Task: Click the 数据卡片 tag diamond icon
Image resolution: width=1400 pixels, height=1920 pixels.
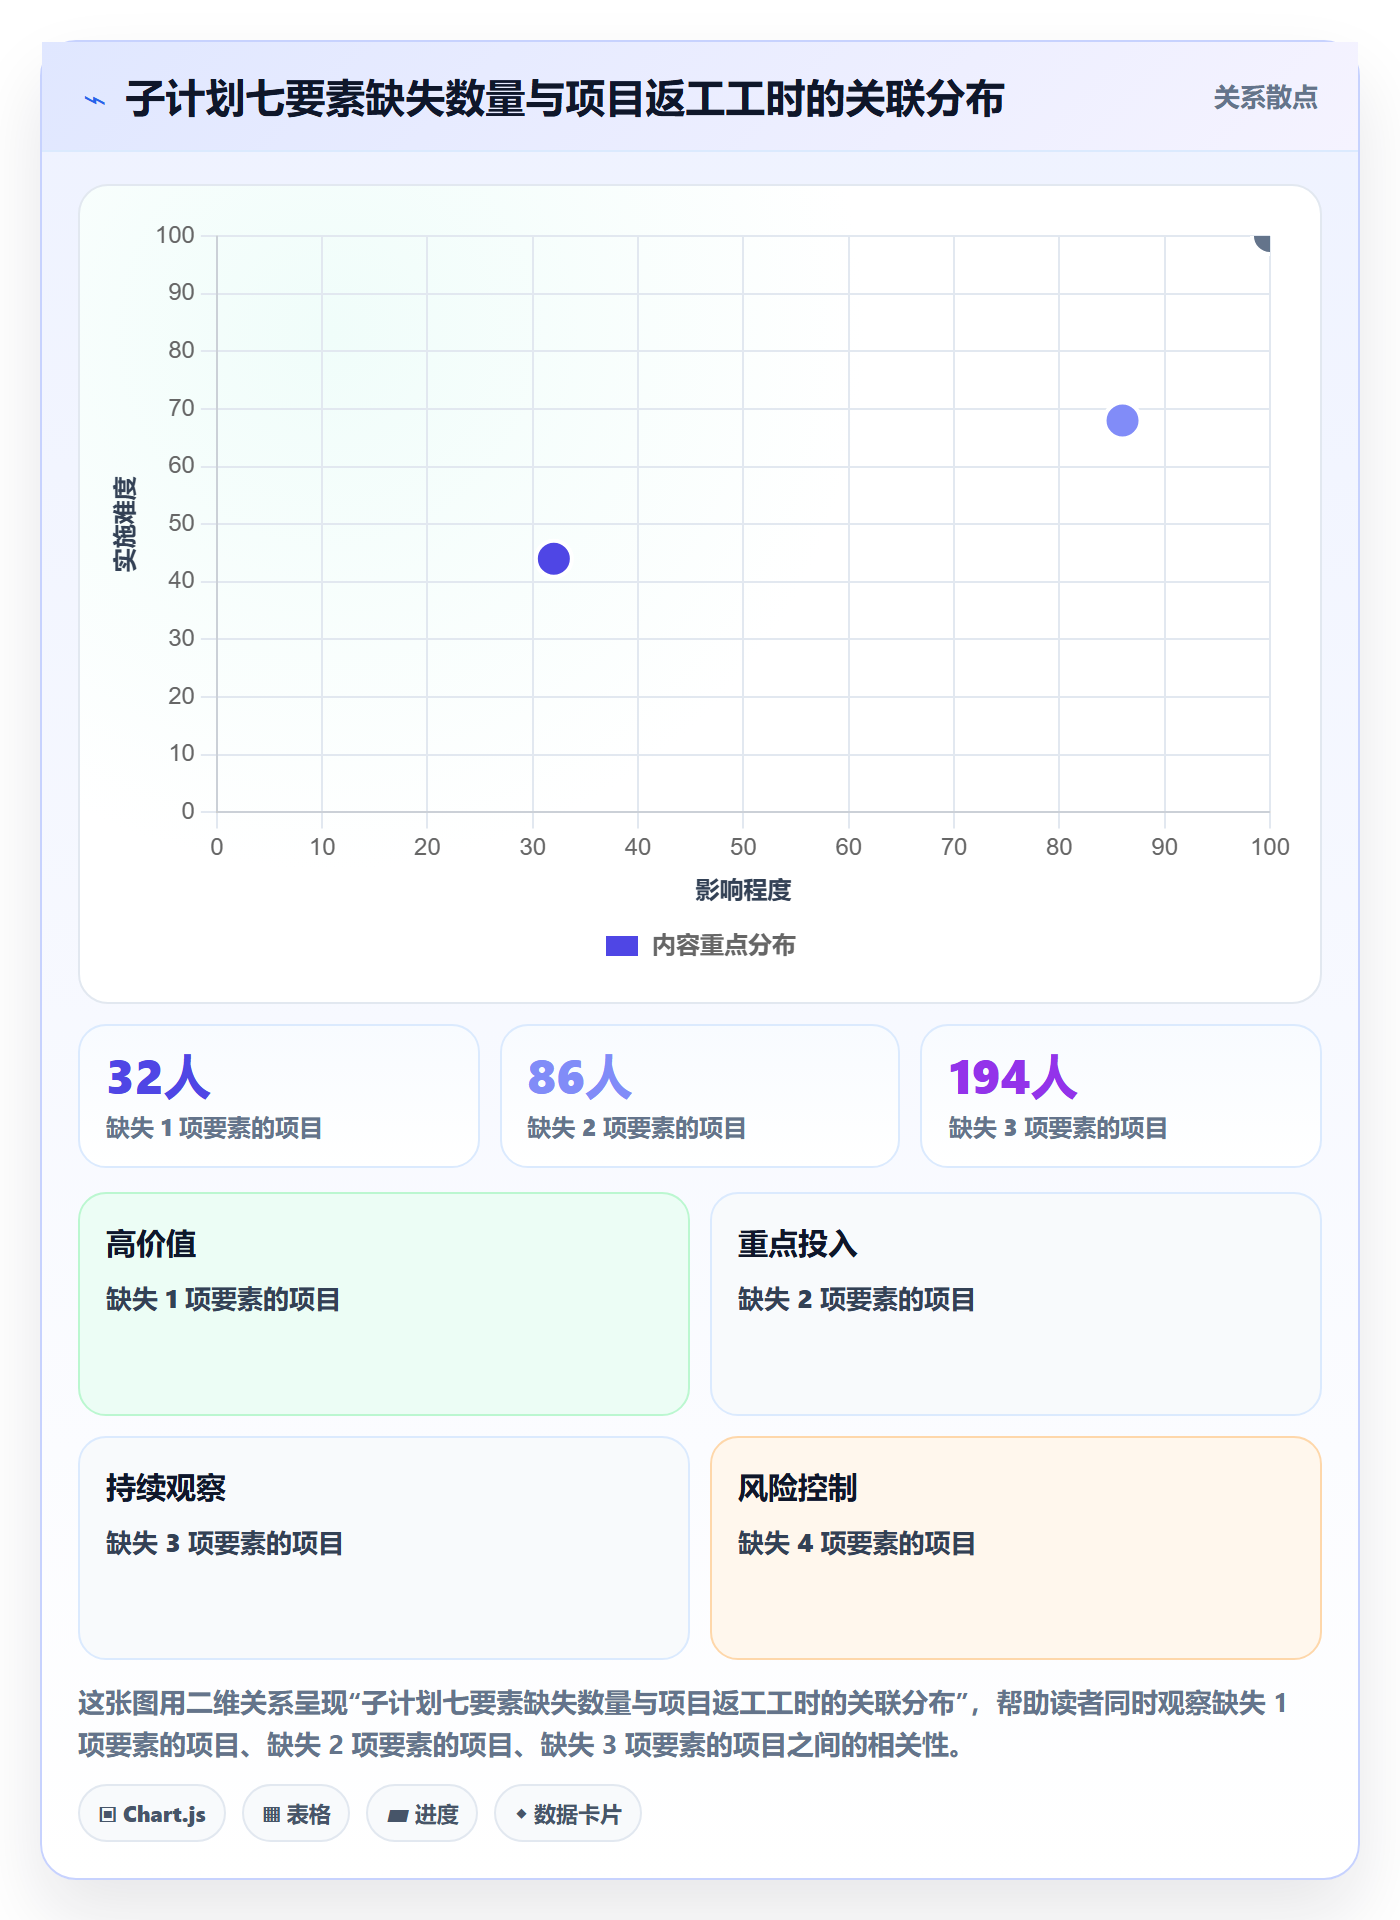Action: point(521,1813)
